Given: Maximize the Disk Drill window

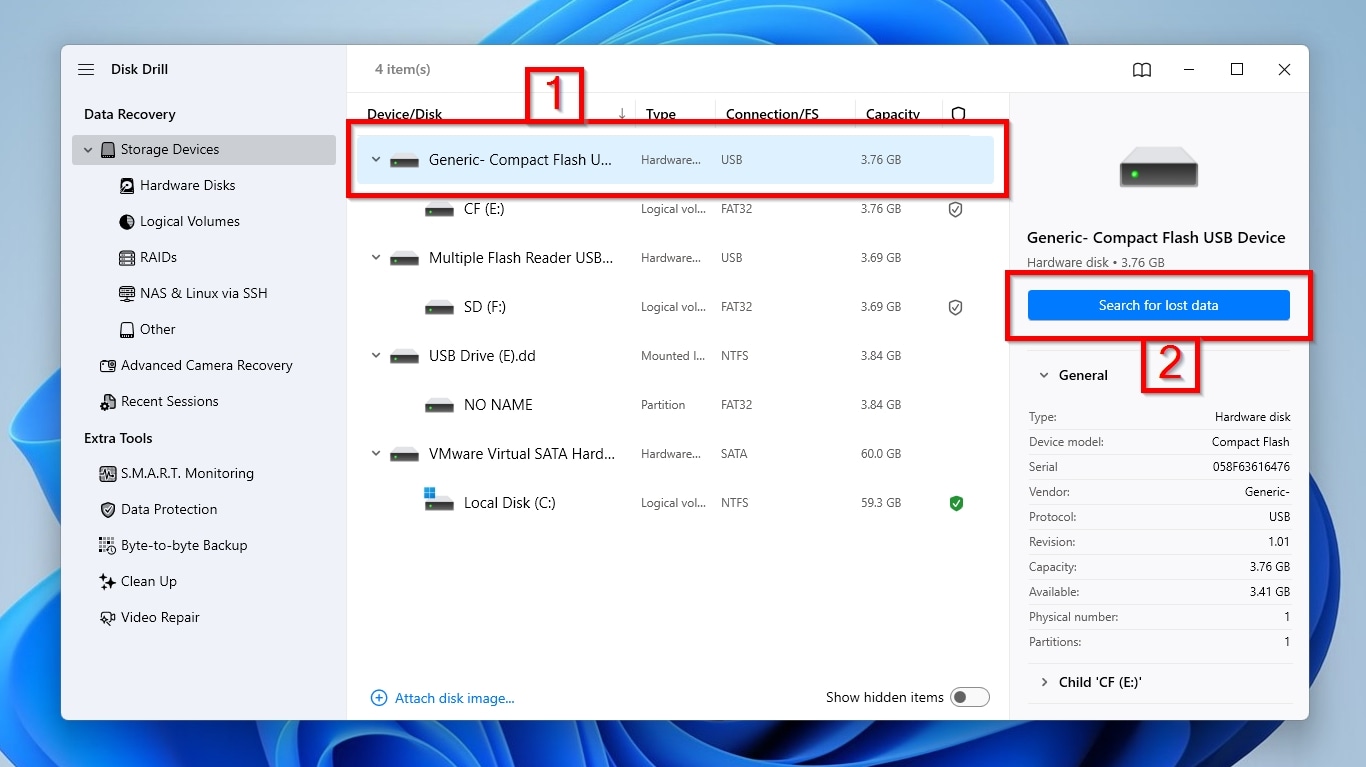Looking at the screenshot, I should pyautogui.click(x=1237, y=69).
